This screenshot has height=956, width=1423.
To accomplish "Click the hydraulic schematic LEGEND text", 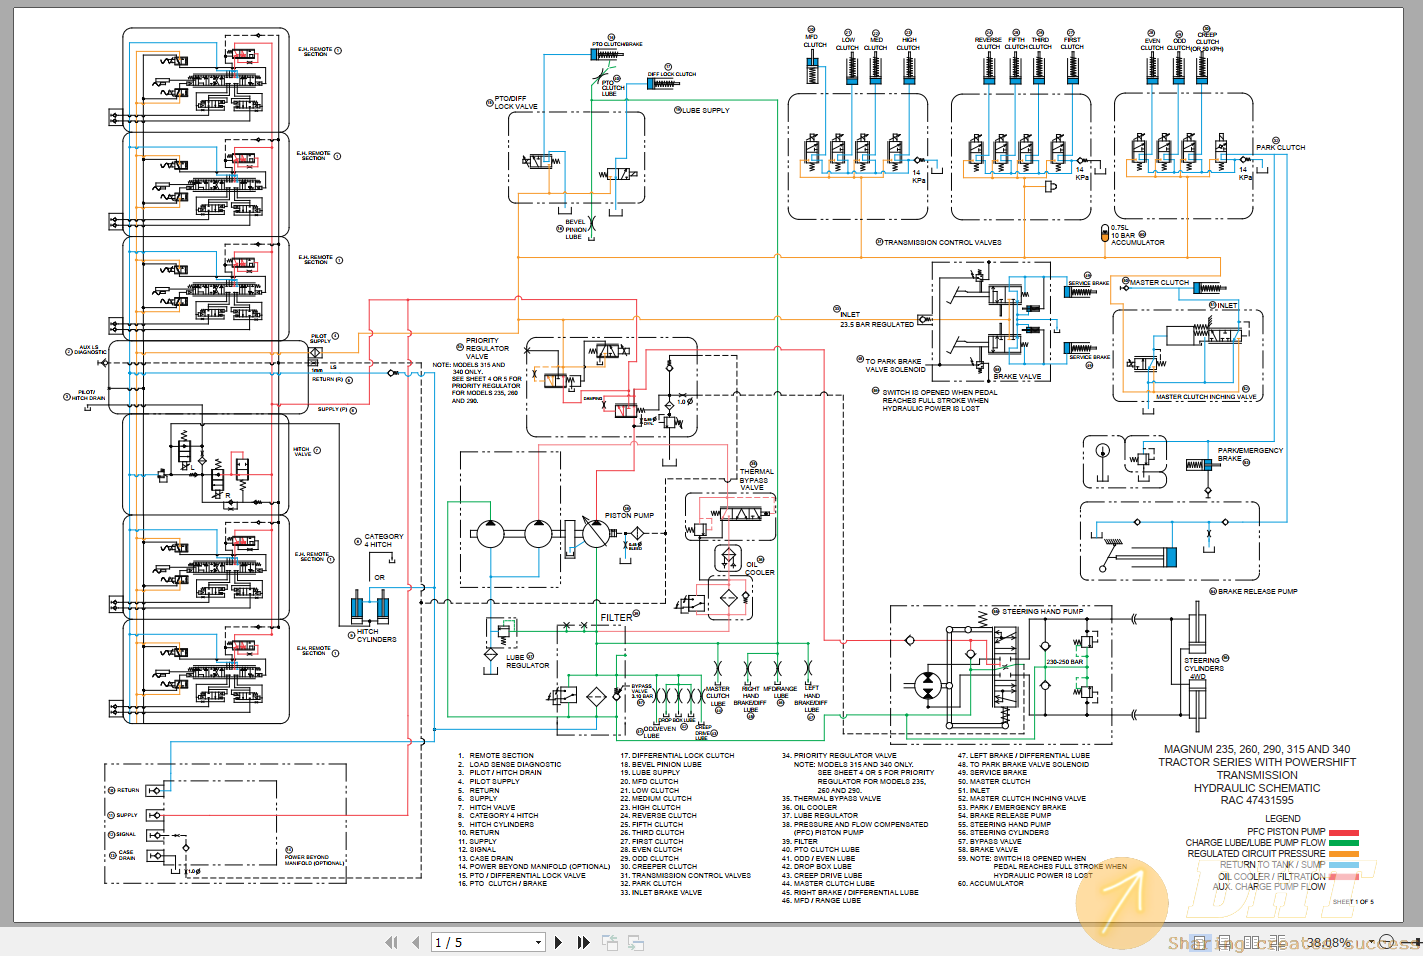I will tap(1283, 818).
